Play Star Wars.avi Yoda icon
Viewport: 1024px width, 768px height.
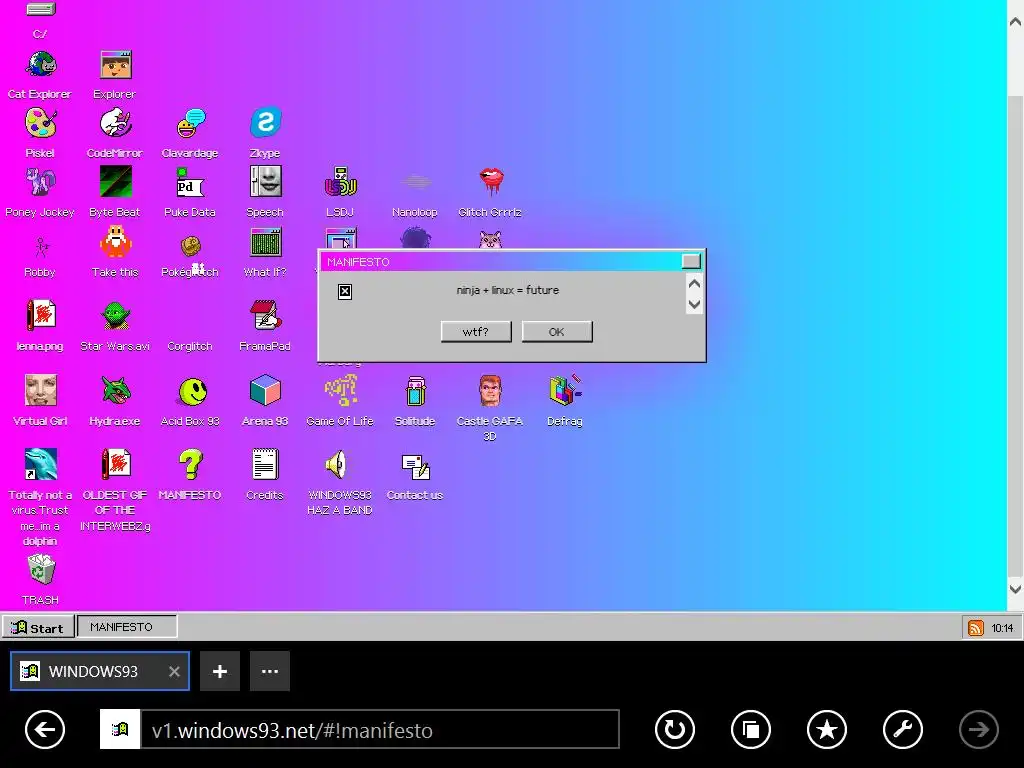point(116,316)
